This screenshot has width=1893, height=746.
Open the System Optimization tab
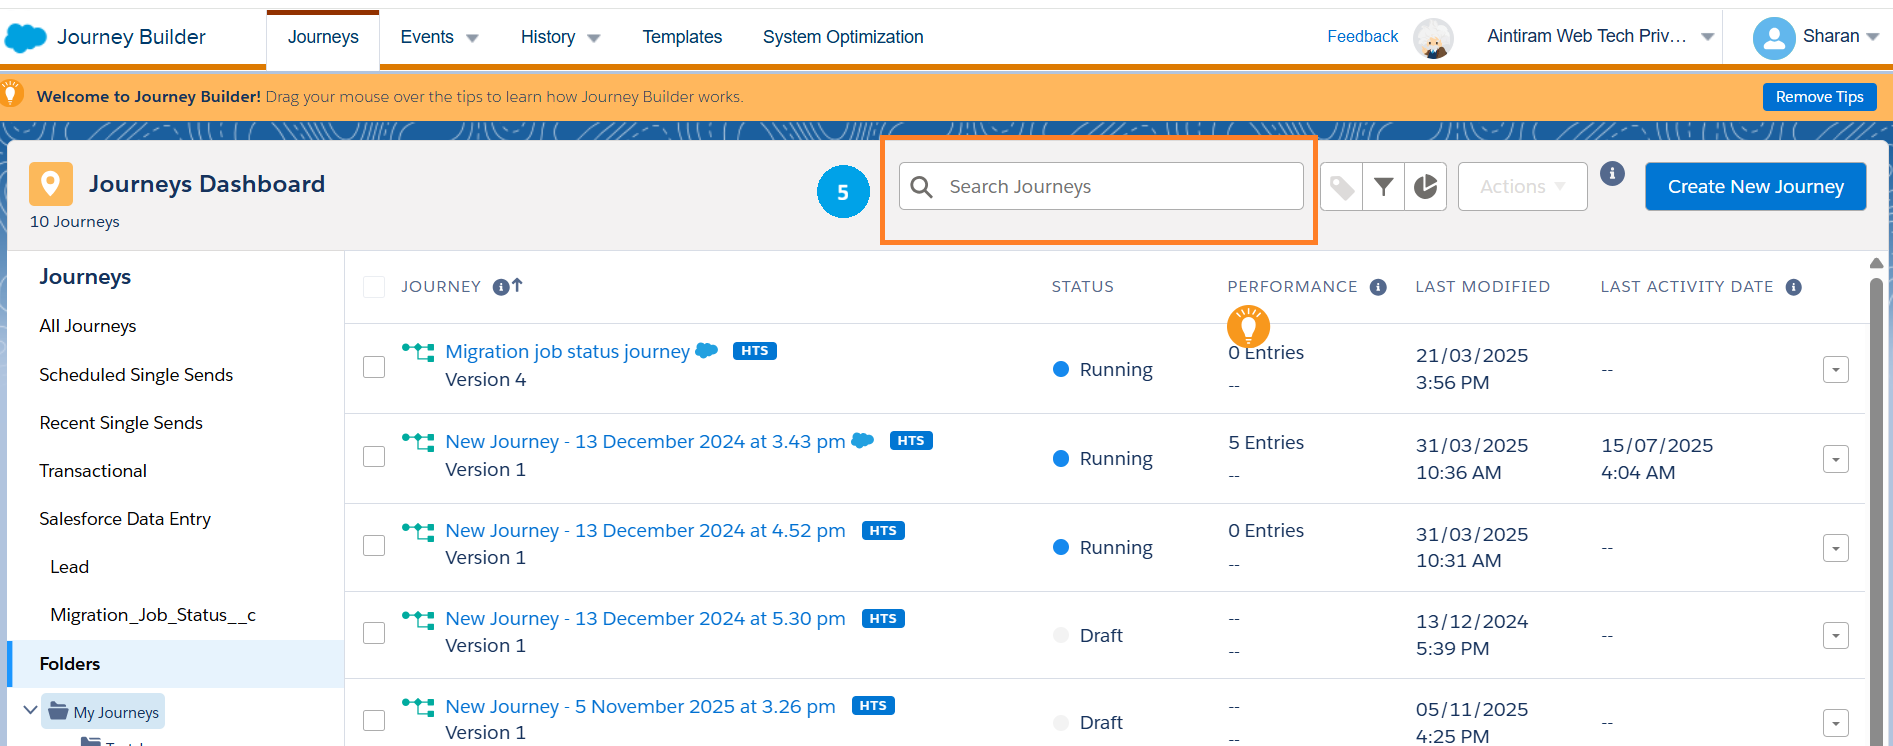click(x=842, y=37)
